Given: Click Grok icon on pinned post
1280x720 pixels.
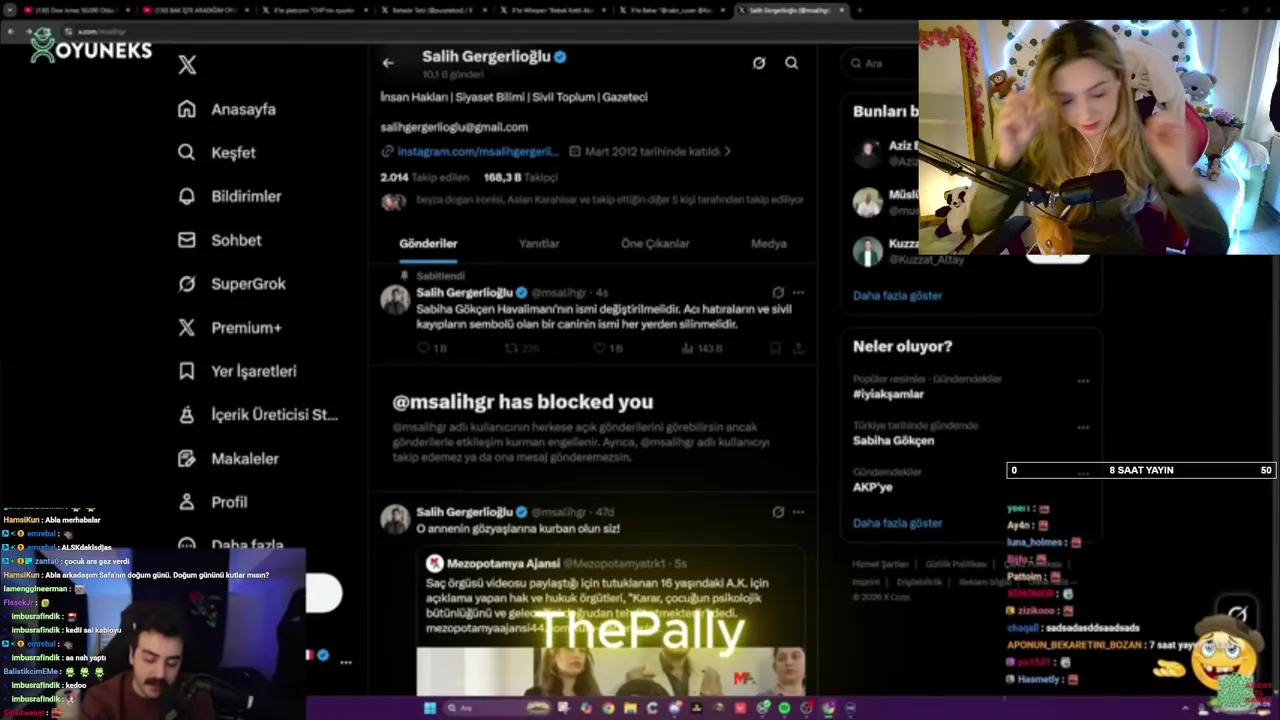Looking at the screenshot, I should 778,293.
